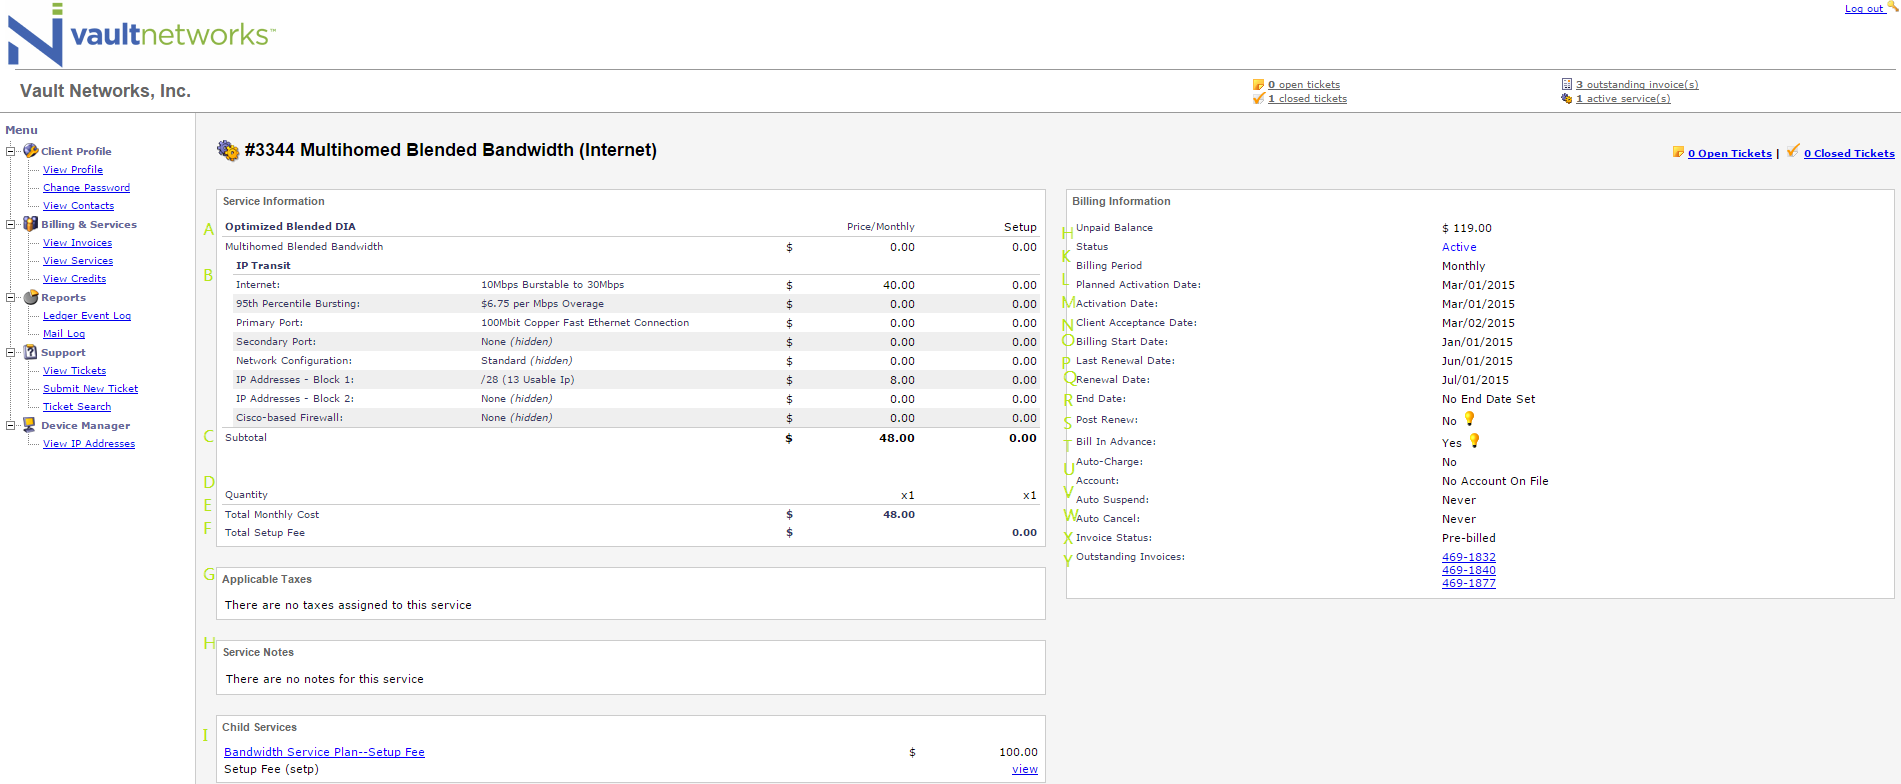The image size is (1901, 784).
Task: Open View Invoices from the menu
Action: pos(77,243)
